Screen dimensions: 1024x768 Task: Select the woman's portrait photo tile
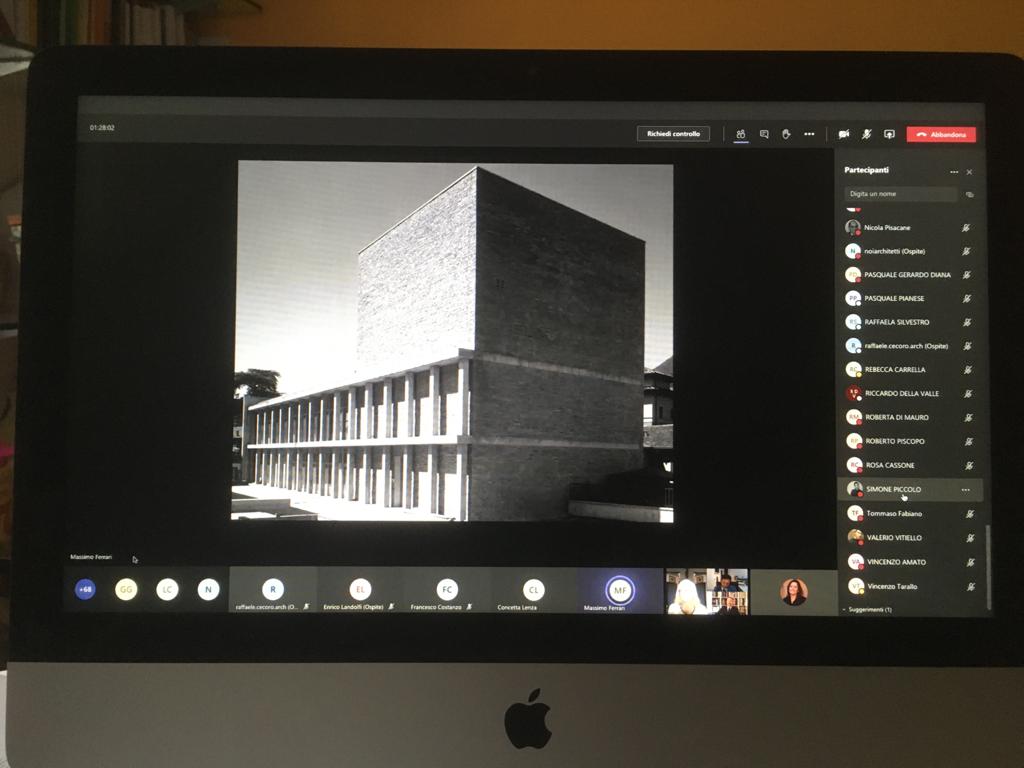793,592
